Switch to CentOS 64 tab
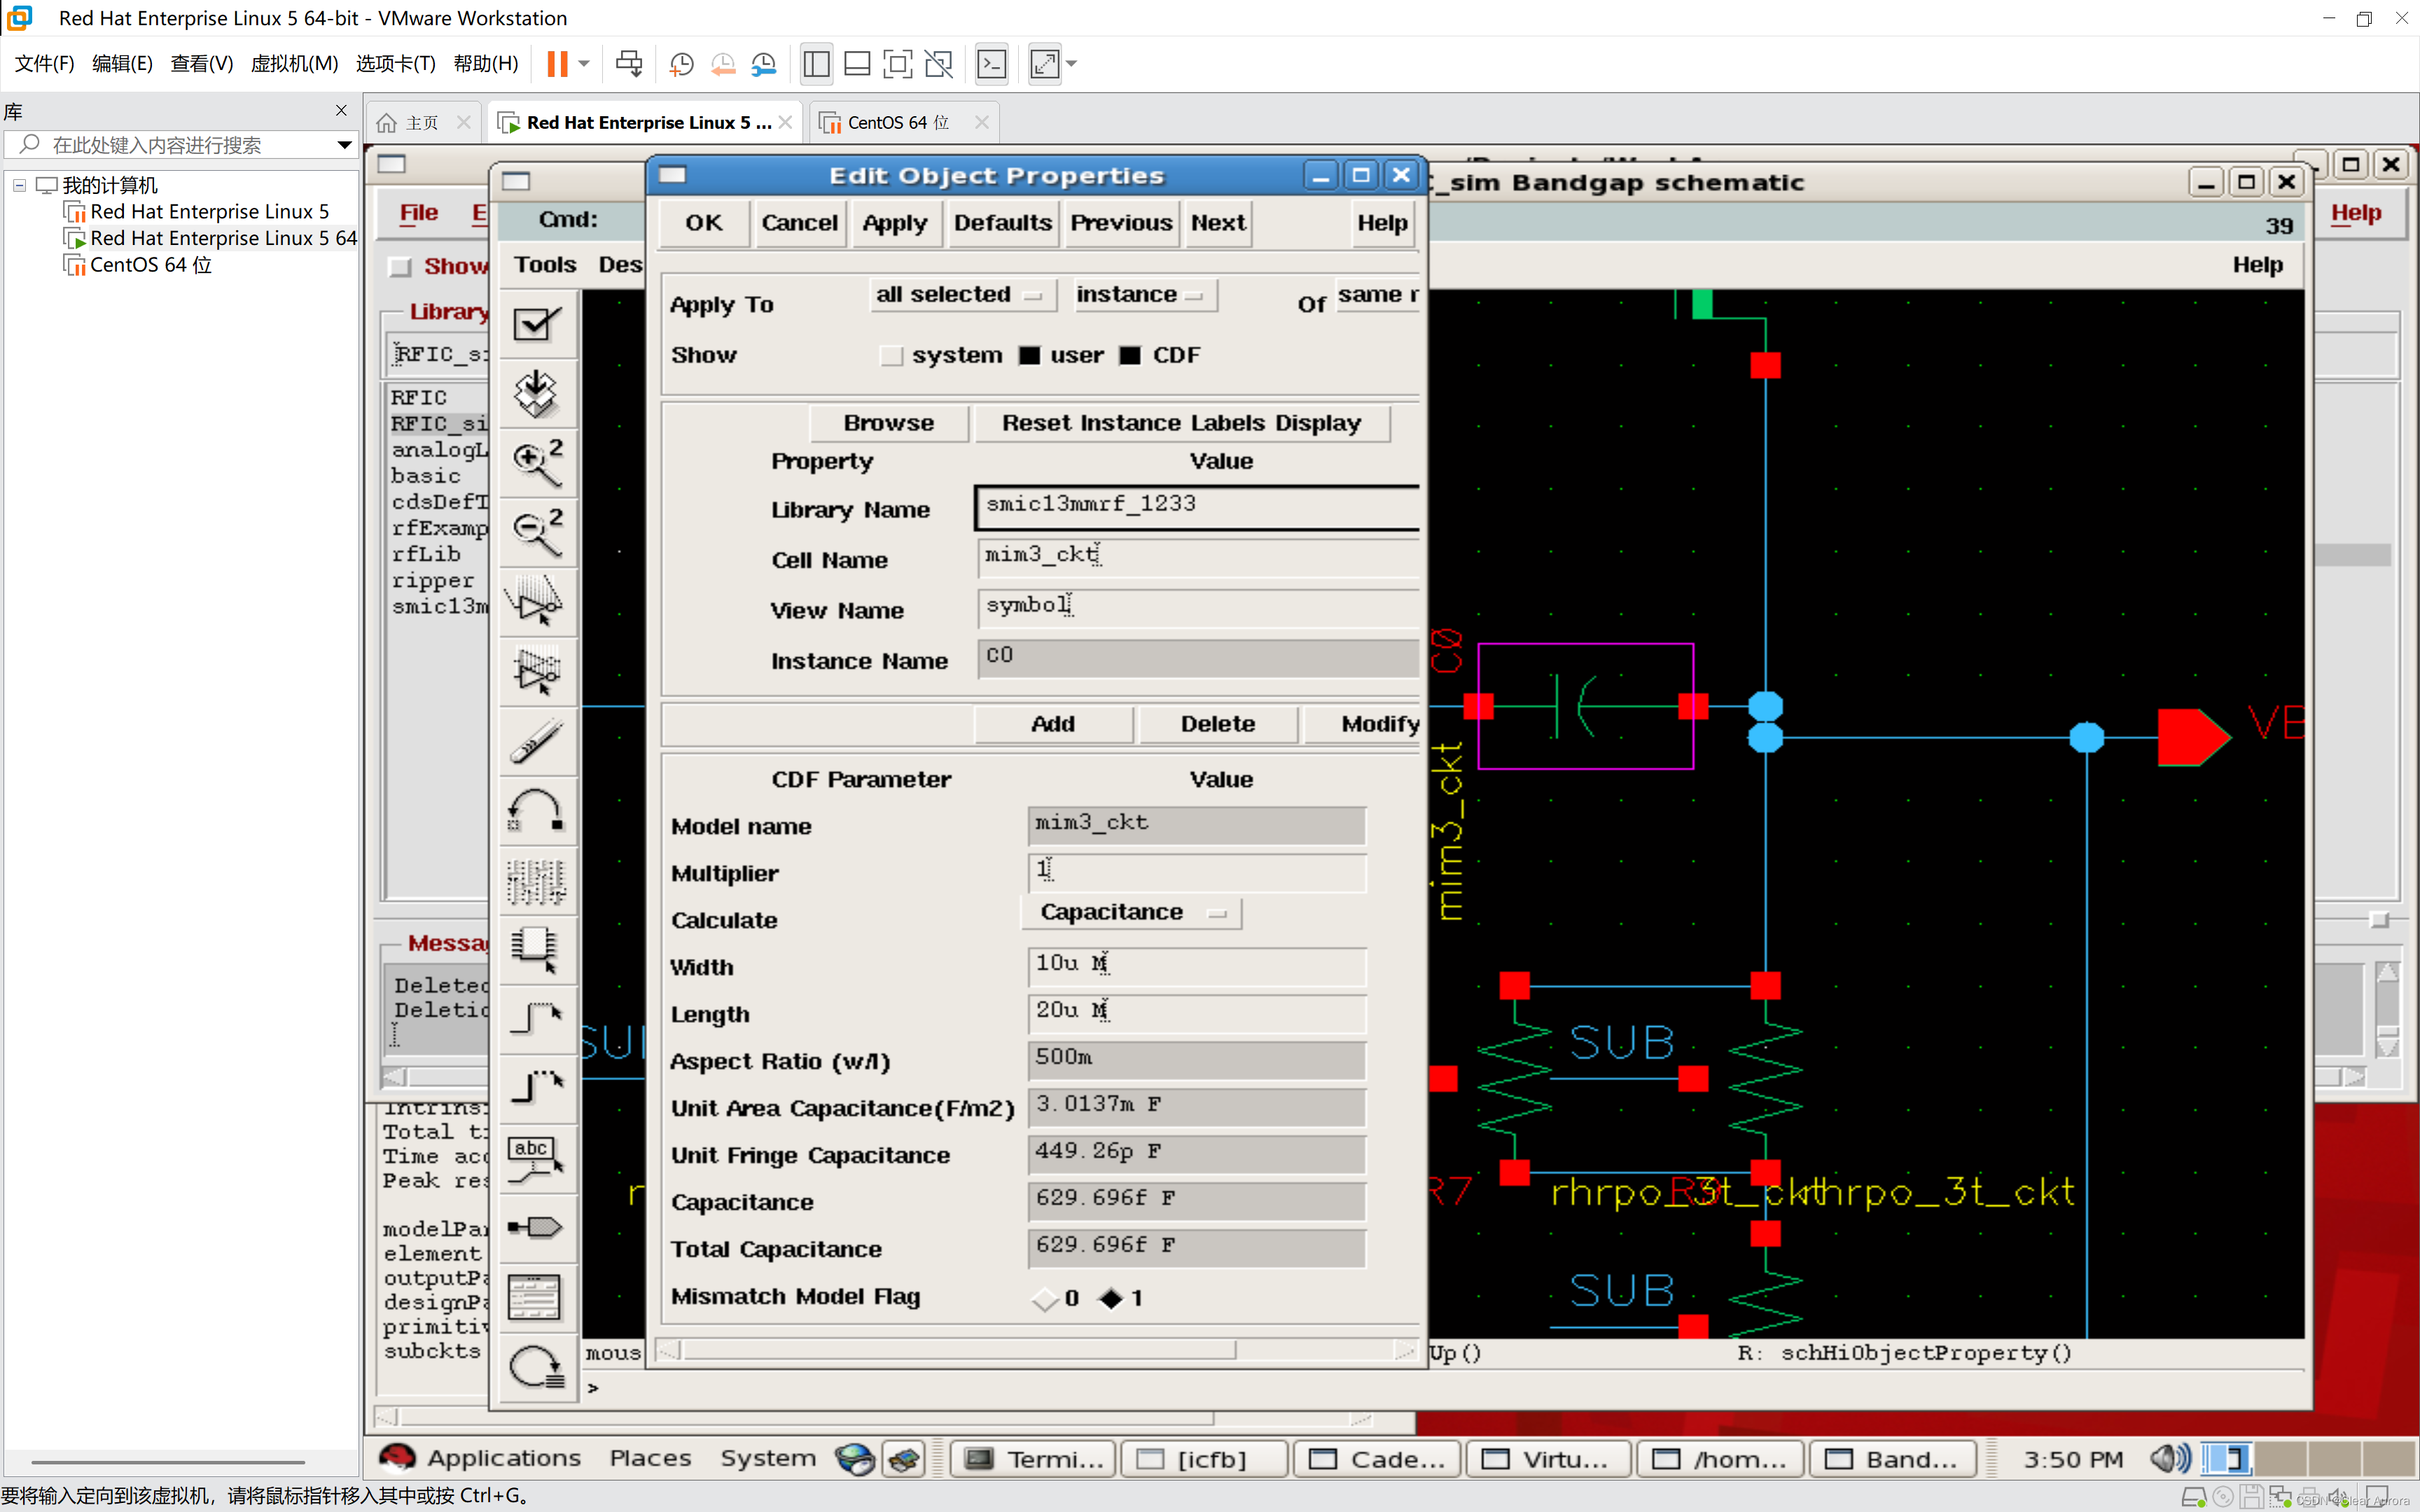The width and height of the screenshot is (2420, 1512). [x=896, y=122]
